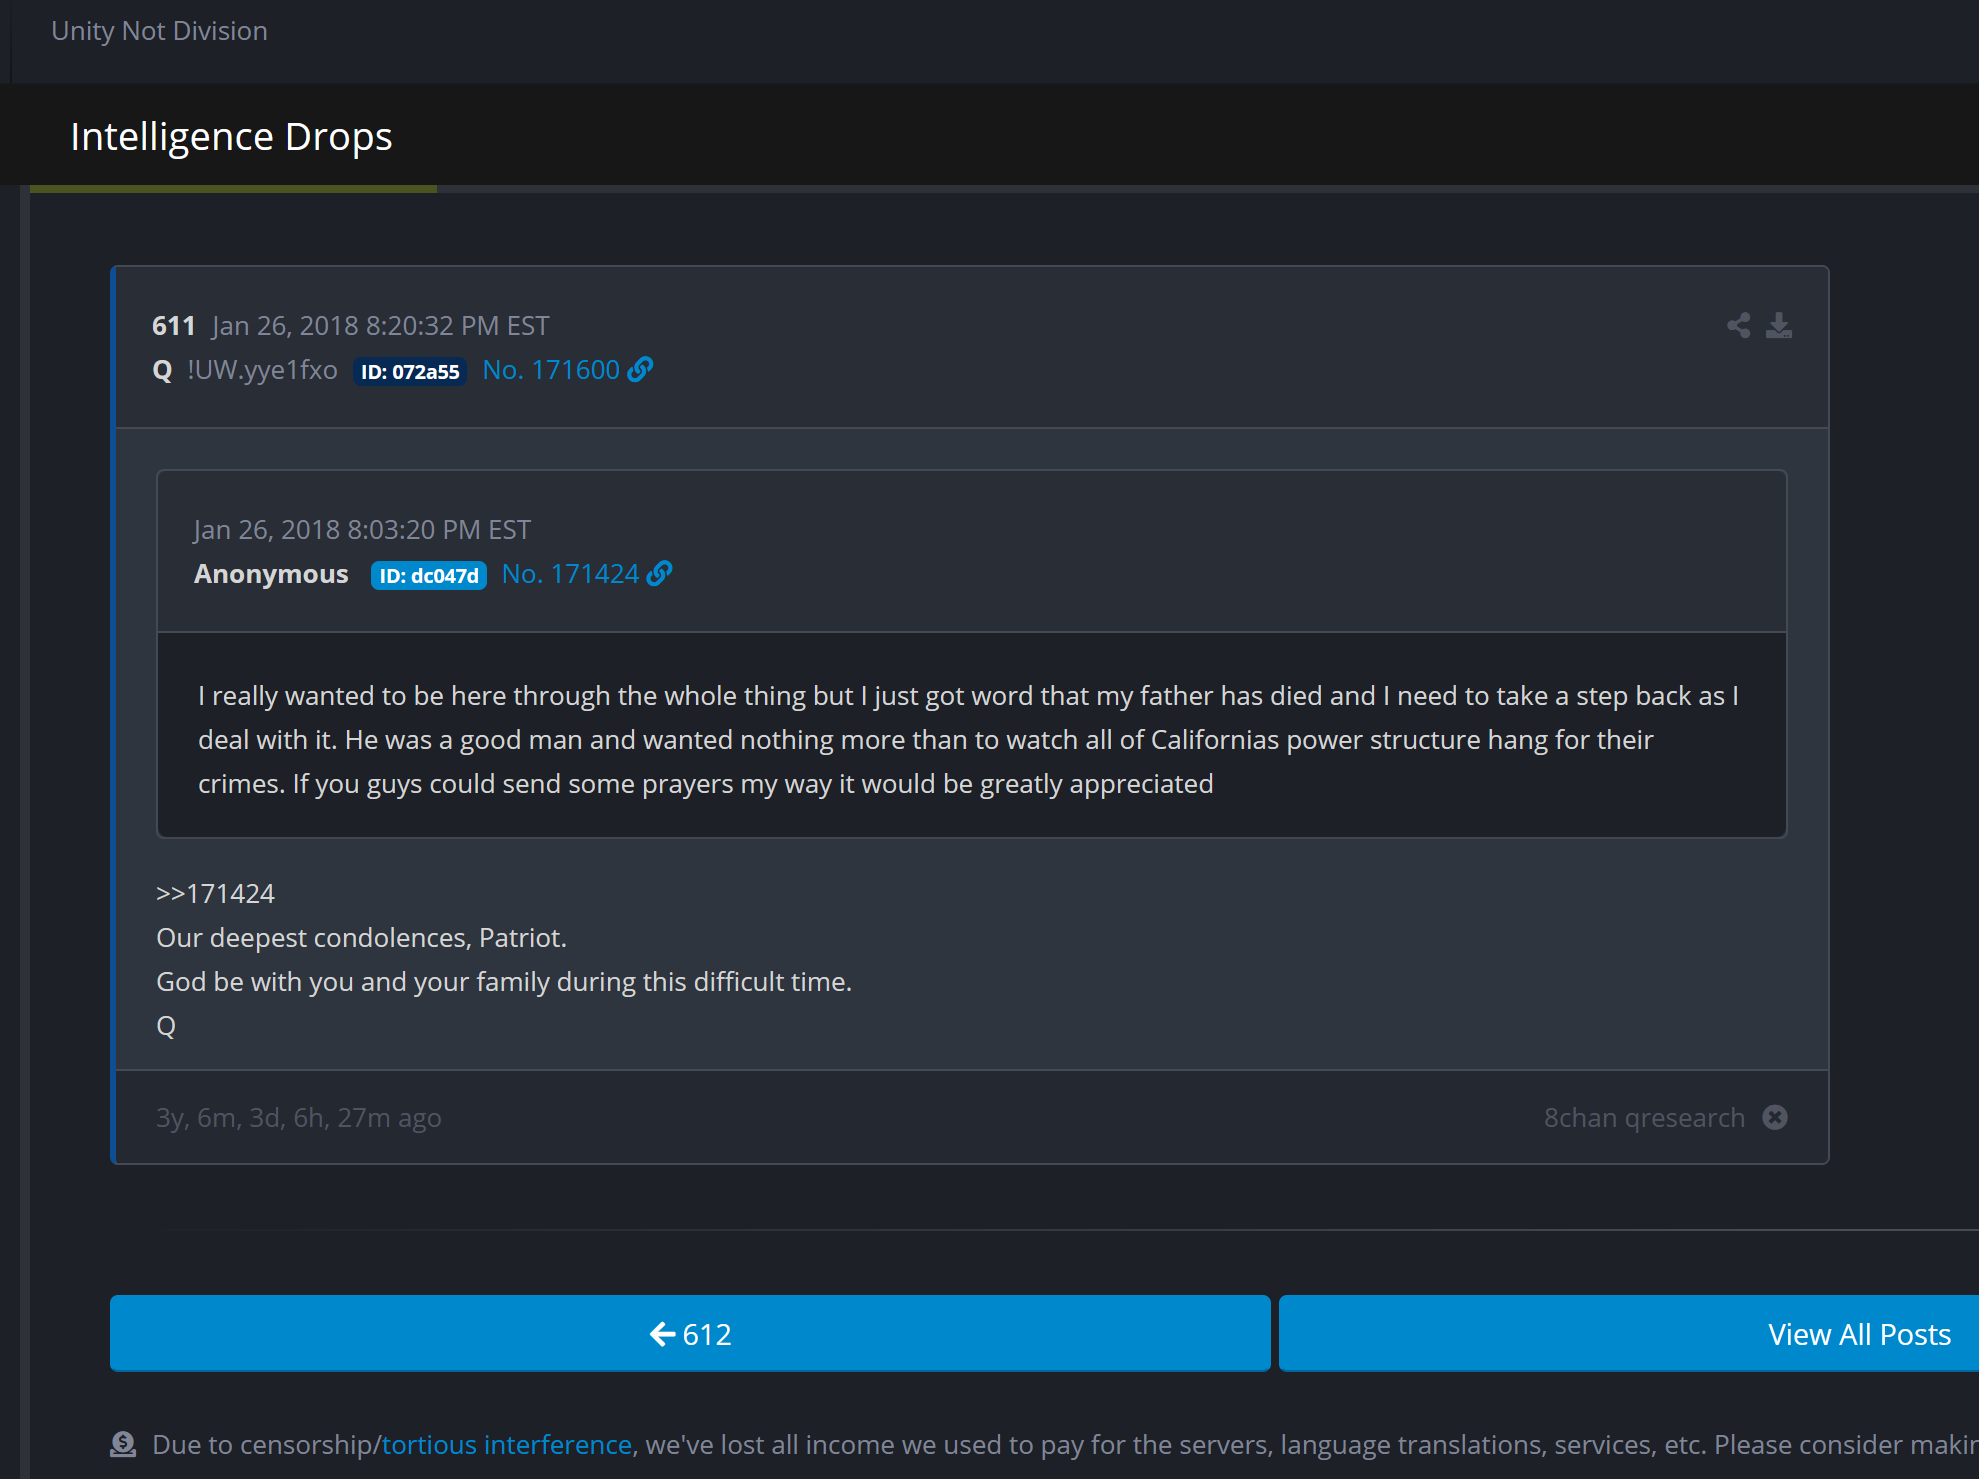The width and height of the screenshot is (1979, 1479).
Task: Click the Anonymous author name
Action: tap(271, 574)
